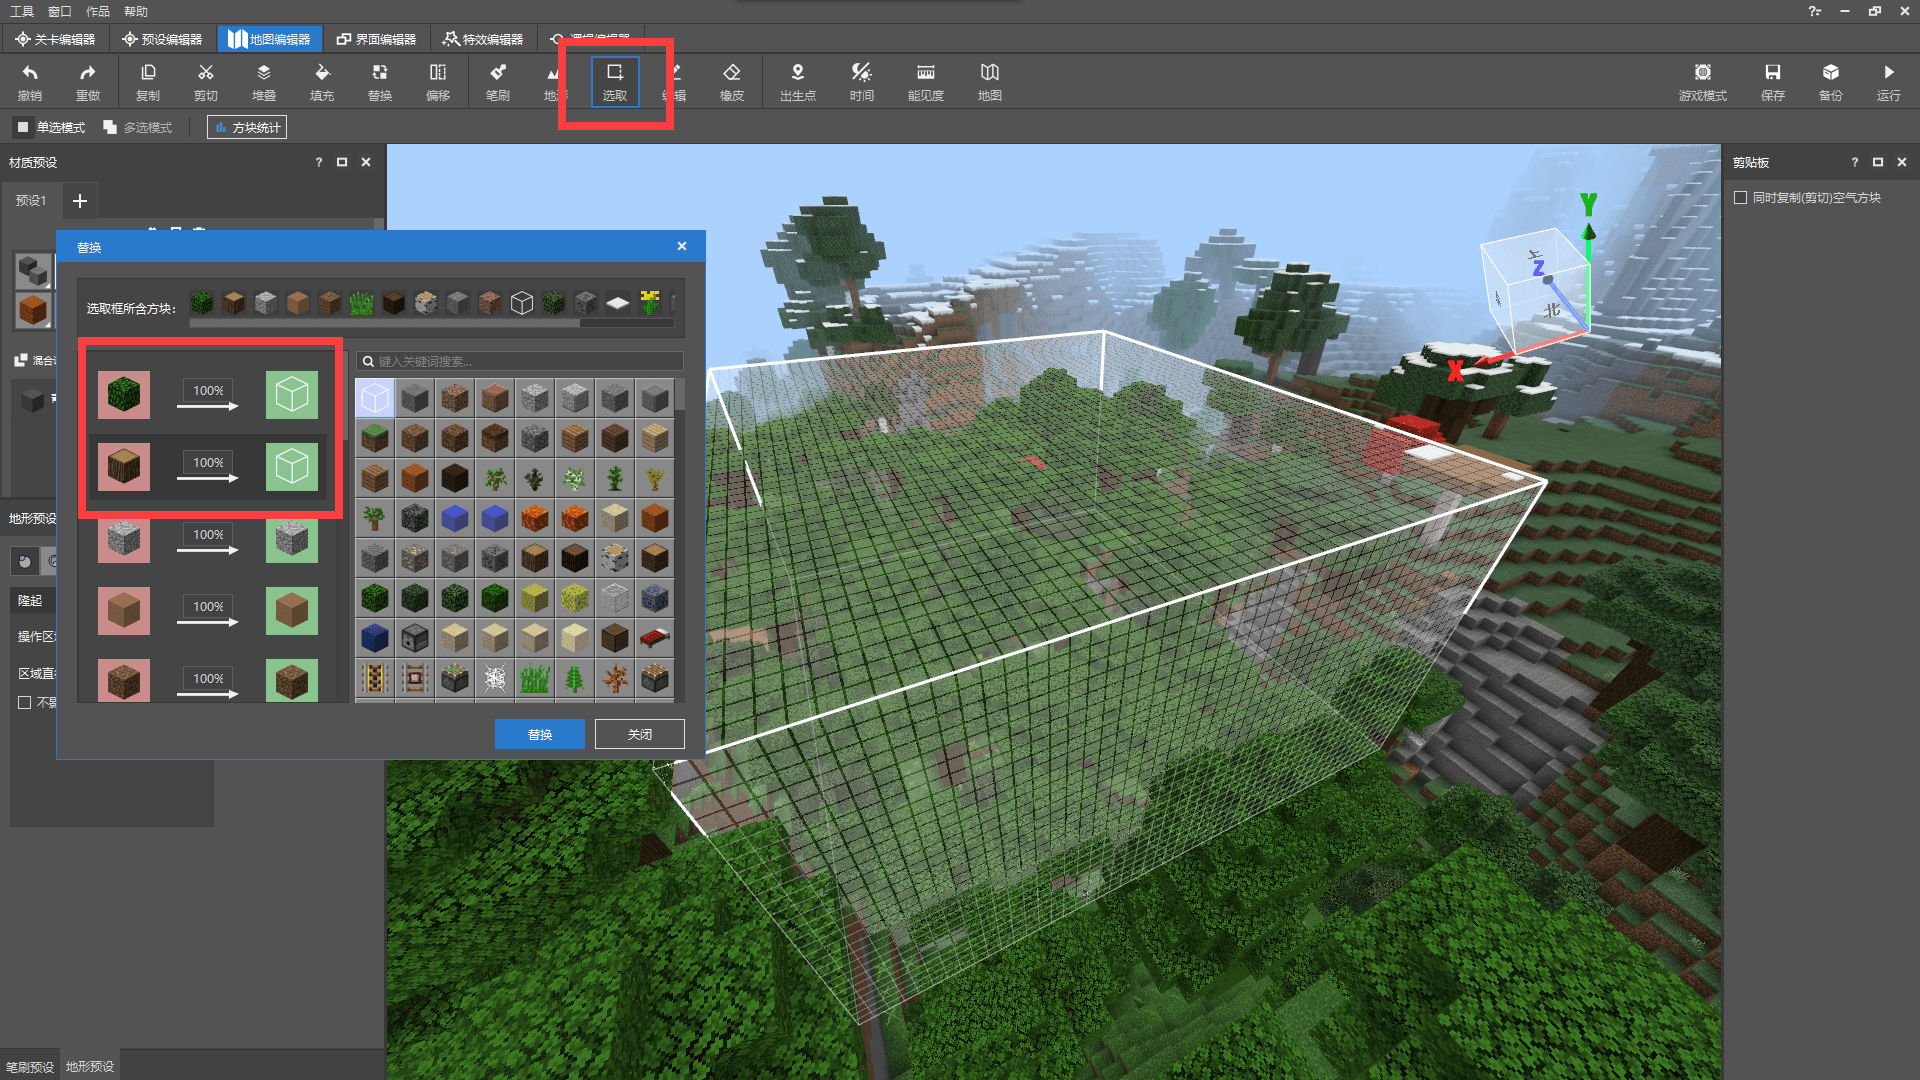Copy selection using 复制 tool
The image size is (1920, 1080).
(x=148, y=82)
